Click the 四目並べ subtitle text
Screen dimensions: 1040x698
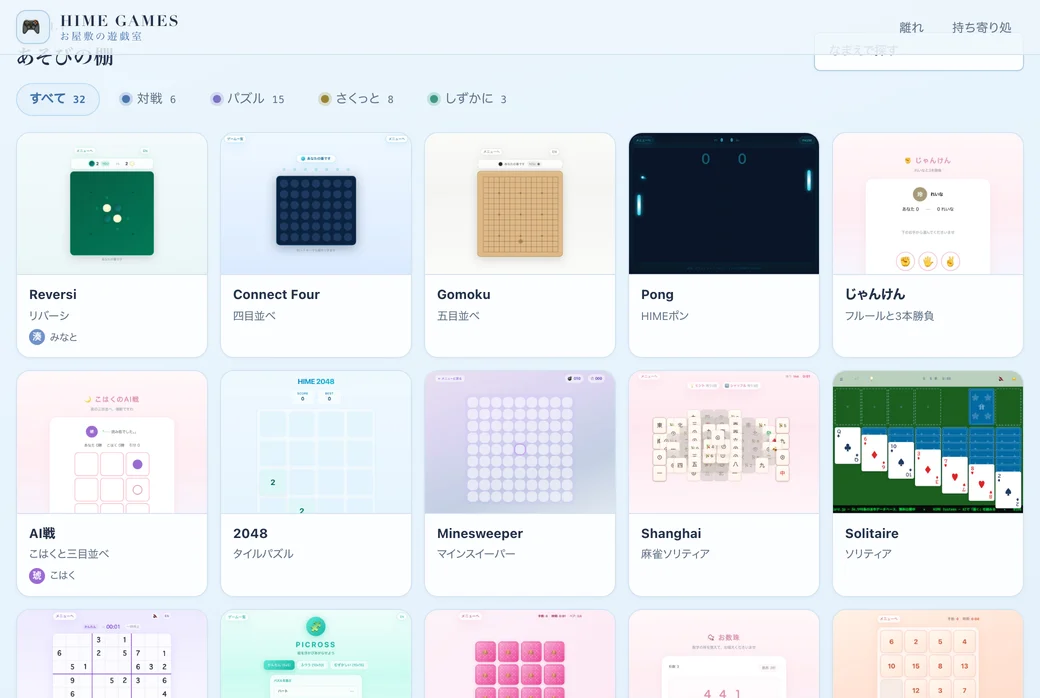[254, 316]
